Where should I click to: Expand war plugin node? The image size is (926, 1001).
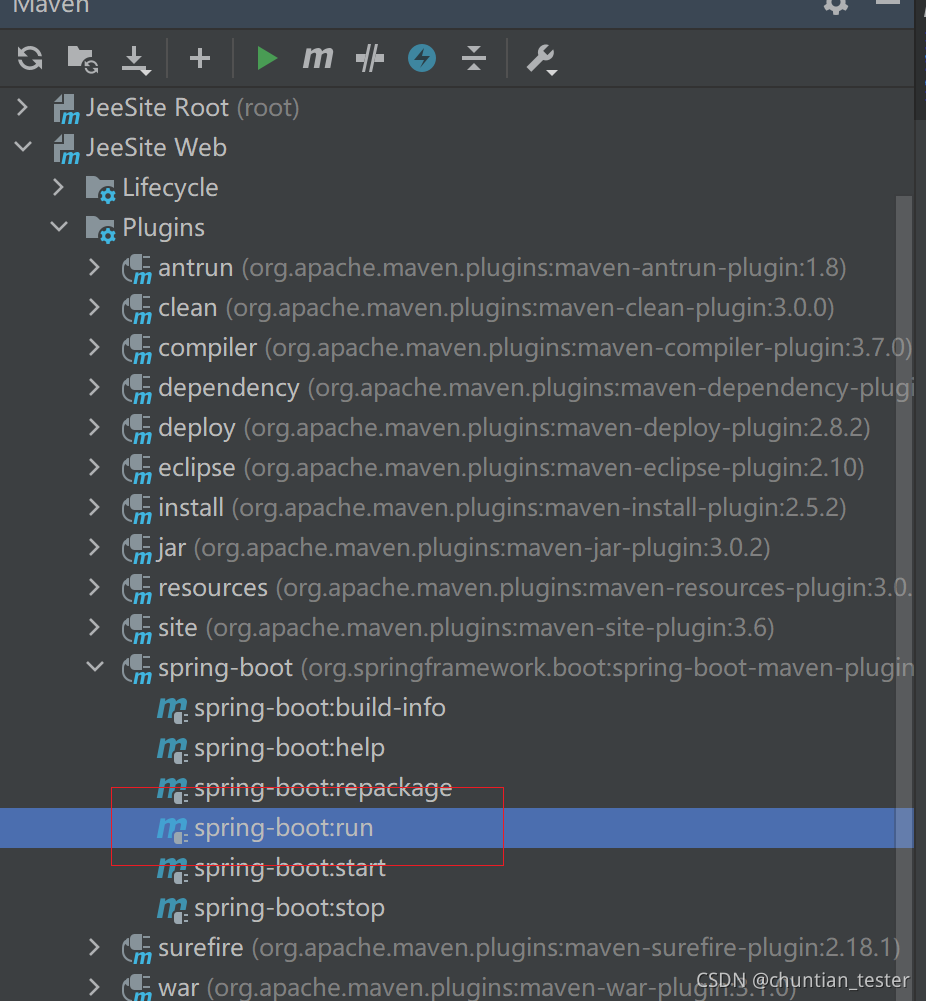coord(94,987)
